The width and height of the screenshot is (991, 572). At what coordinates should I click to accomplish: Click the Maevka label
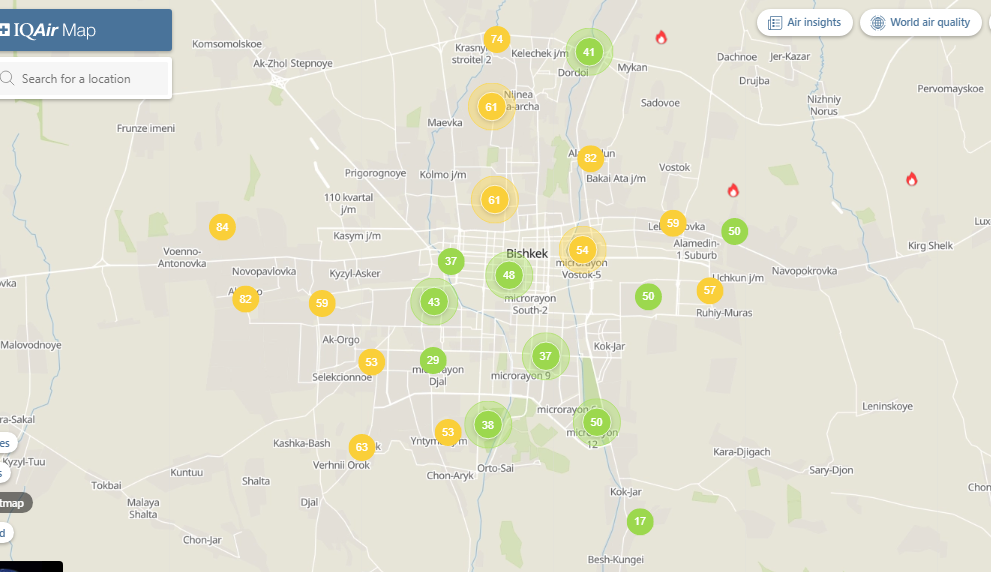pos(445,123)
